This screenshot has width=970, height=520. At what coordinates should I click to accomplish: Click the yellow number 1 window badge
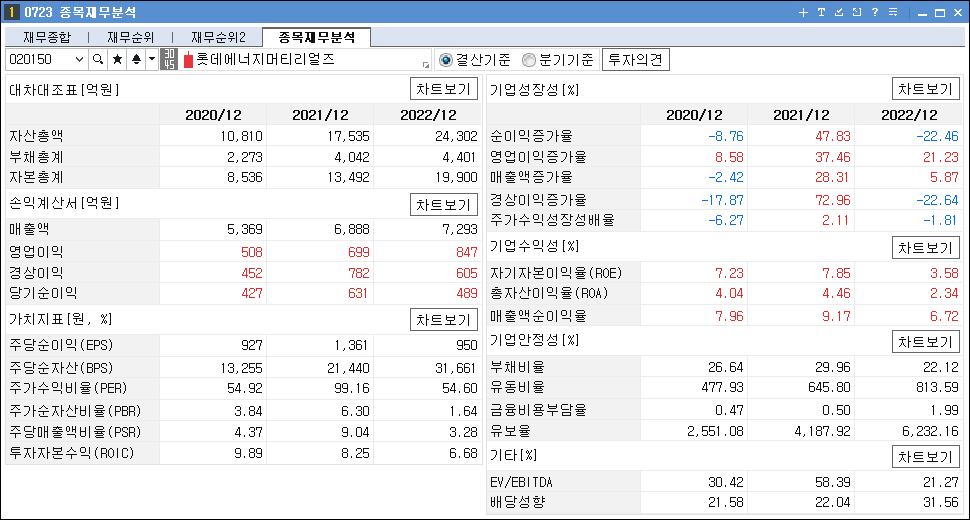(11, 12)
